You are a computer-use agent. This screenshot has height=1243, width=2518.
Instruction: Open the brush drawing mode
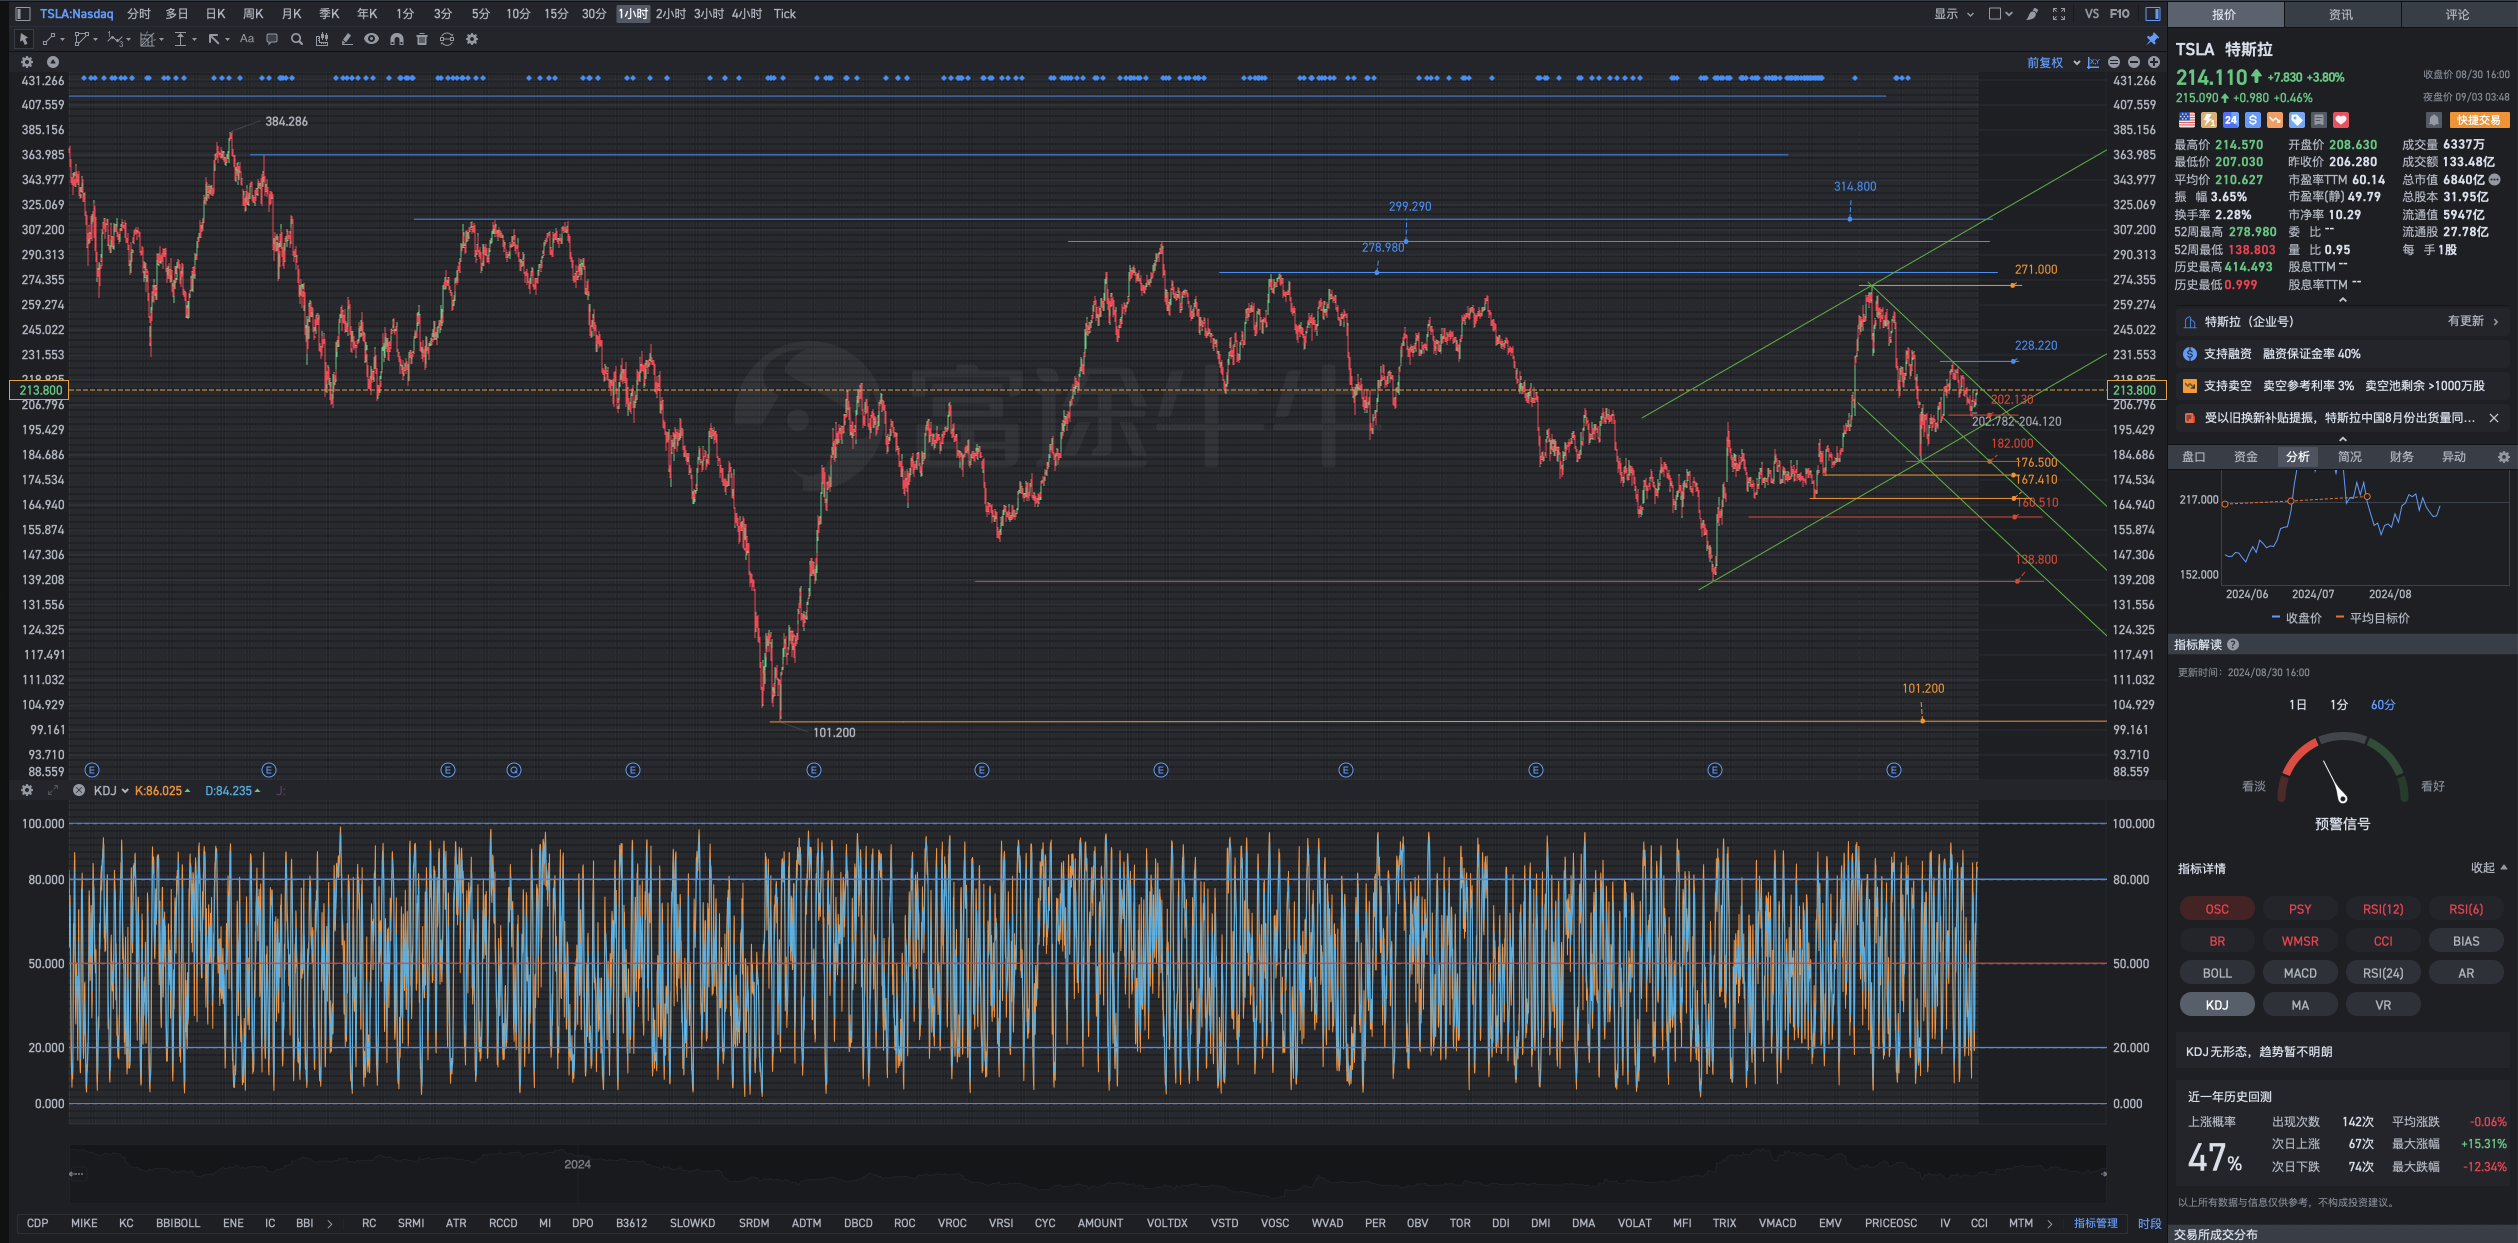tap(2032, 13)
